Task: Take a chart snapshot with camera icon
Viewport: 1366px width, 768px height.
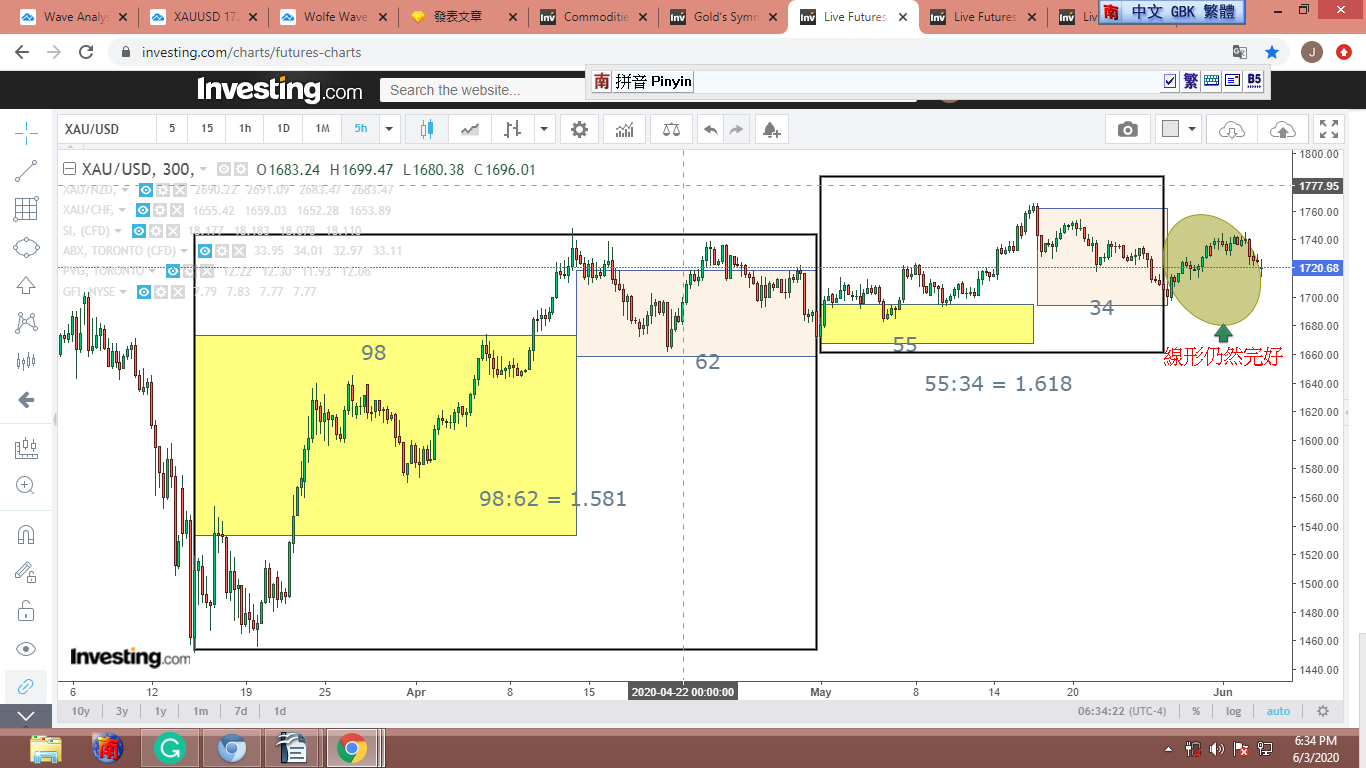Action: (x=1127, y=129)
